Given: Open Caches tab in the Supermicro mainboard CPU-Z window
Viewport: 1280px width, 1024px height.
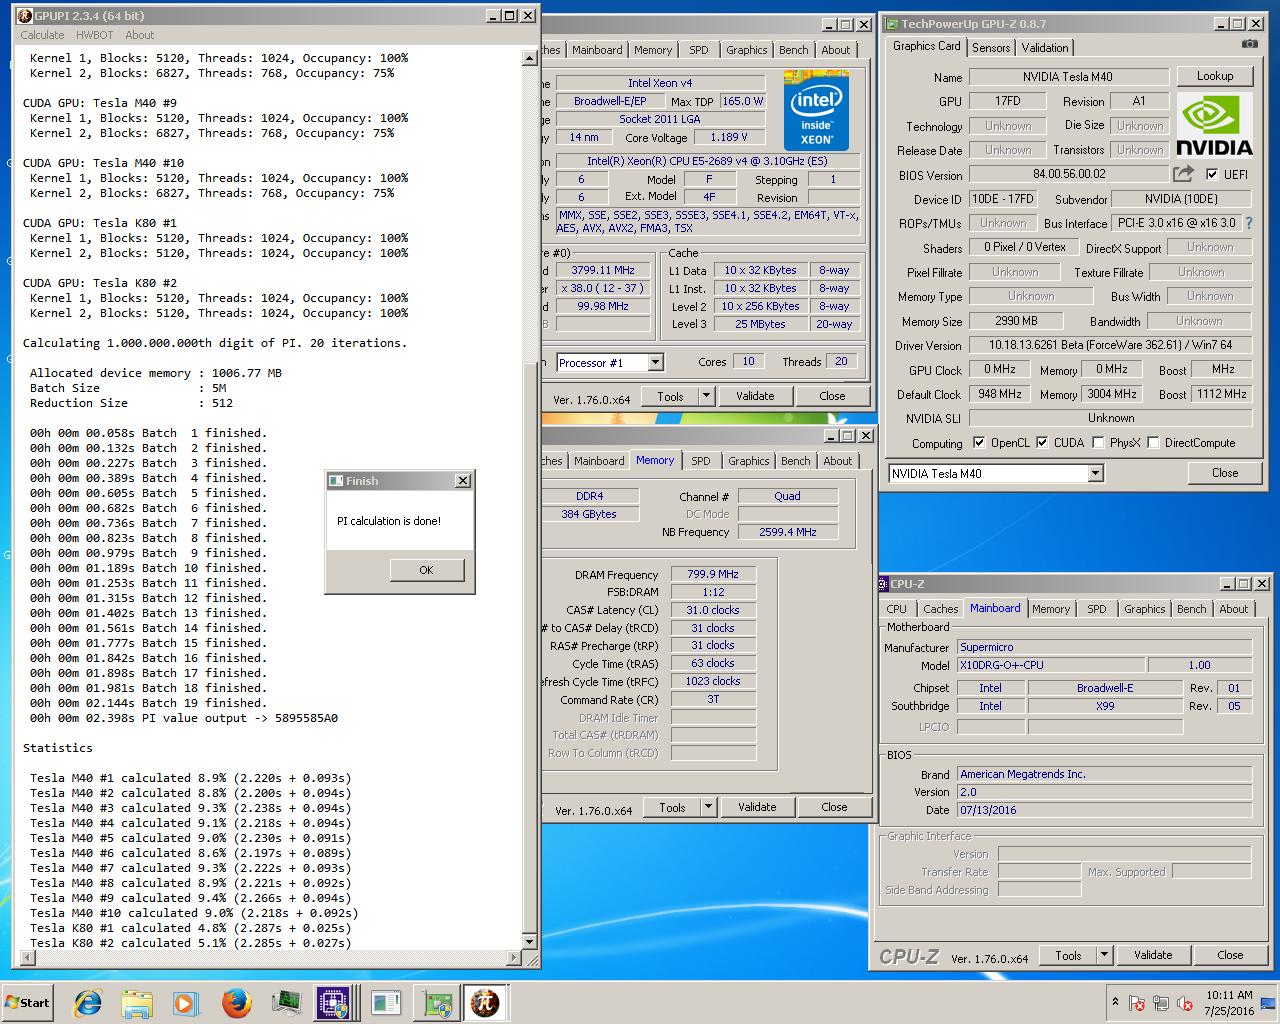Looking at the screenshot, I should click(x=941, y=608).
